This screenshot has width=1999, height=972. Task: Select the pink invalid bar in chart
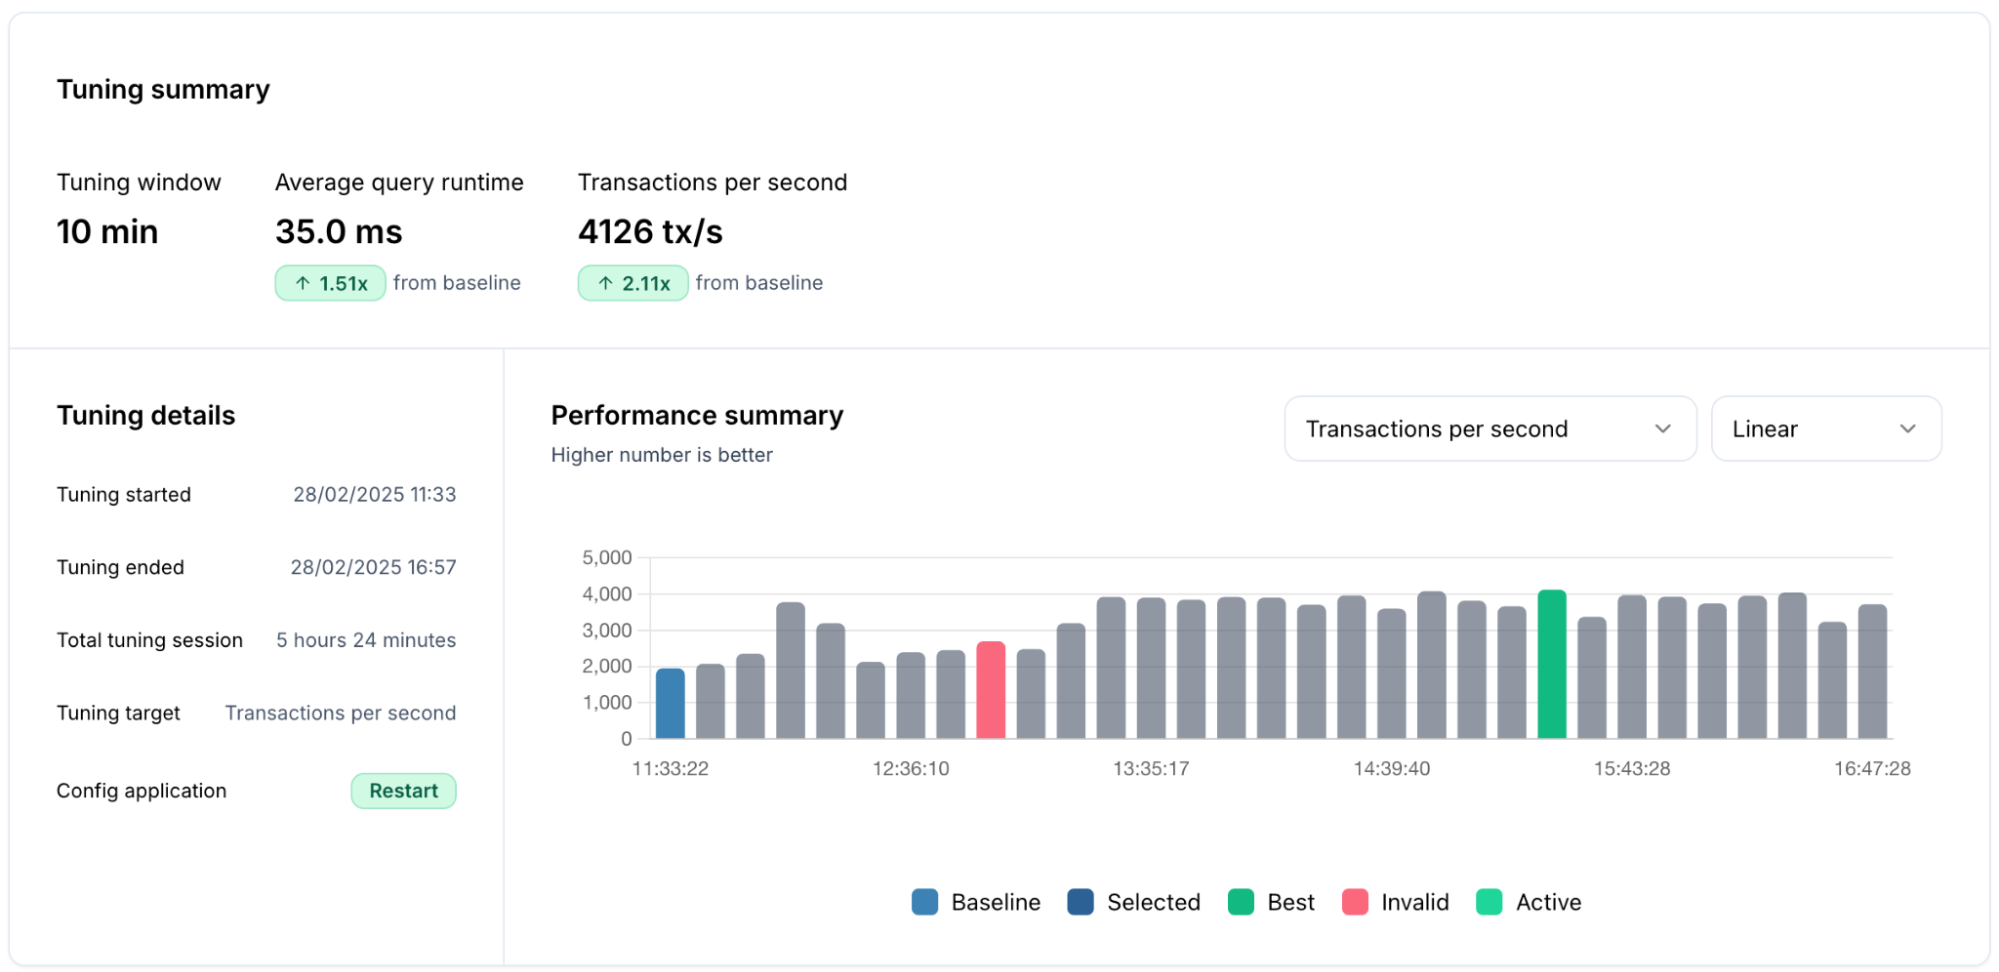click(x=991, y=690)
